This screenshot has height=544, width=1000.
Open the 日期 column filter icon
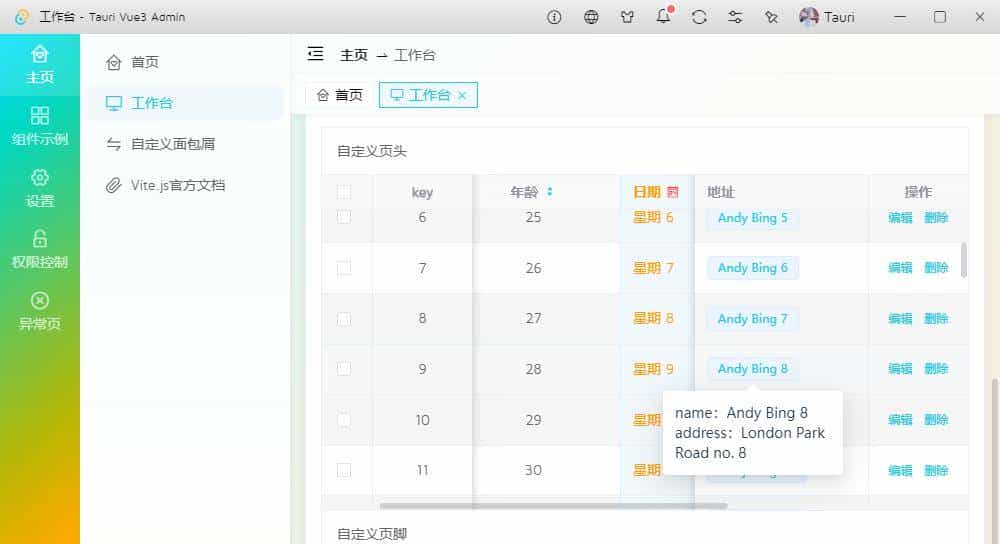click(x=673, y=192)
